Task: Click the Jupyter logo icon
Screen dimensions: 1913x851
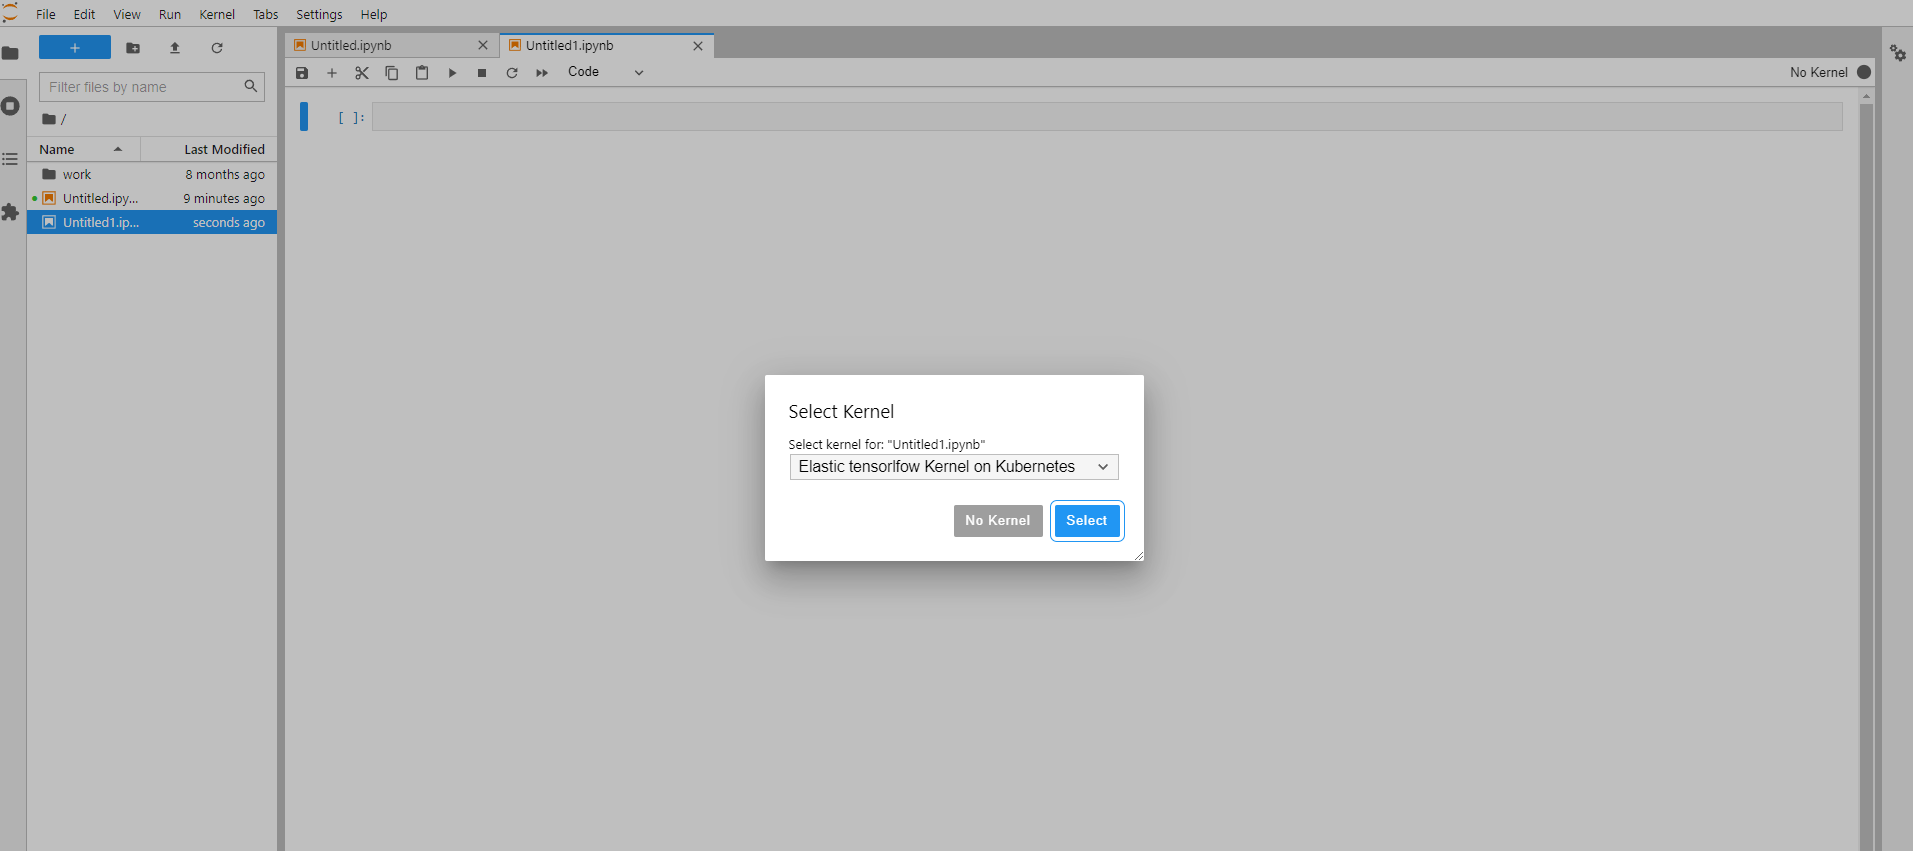Action: click(10, 13)
